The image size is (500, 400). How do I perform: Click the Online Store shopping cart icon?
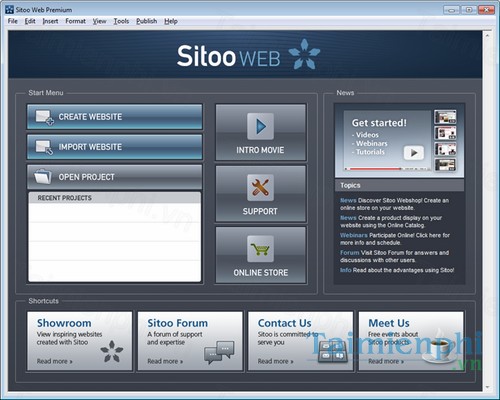tap(261, 249)
